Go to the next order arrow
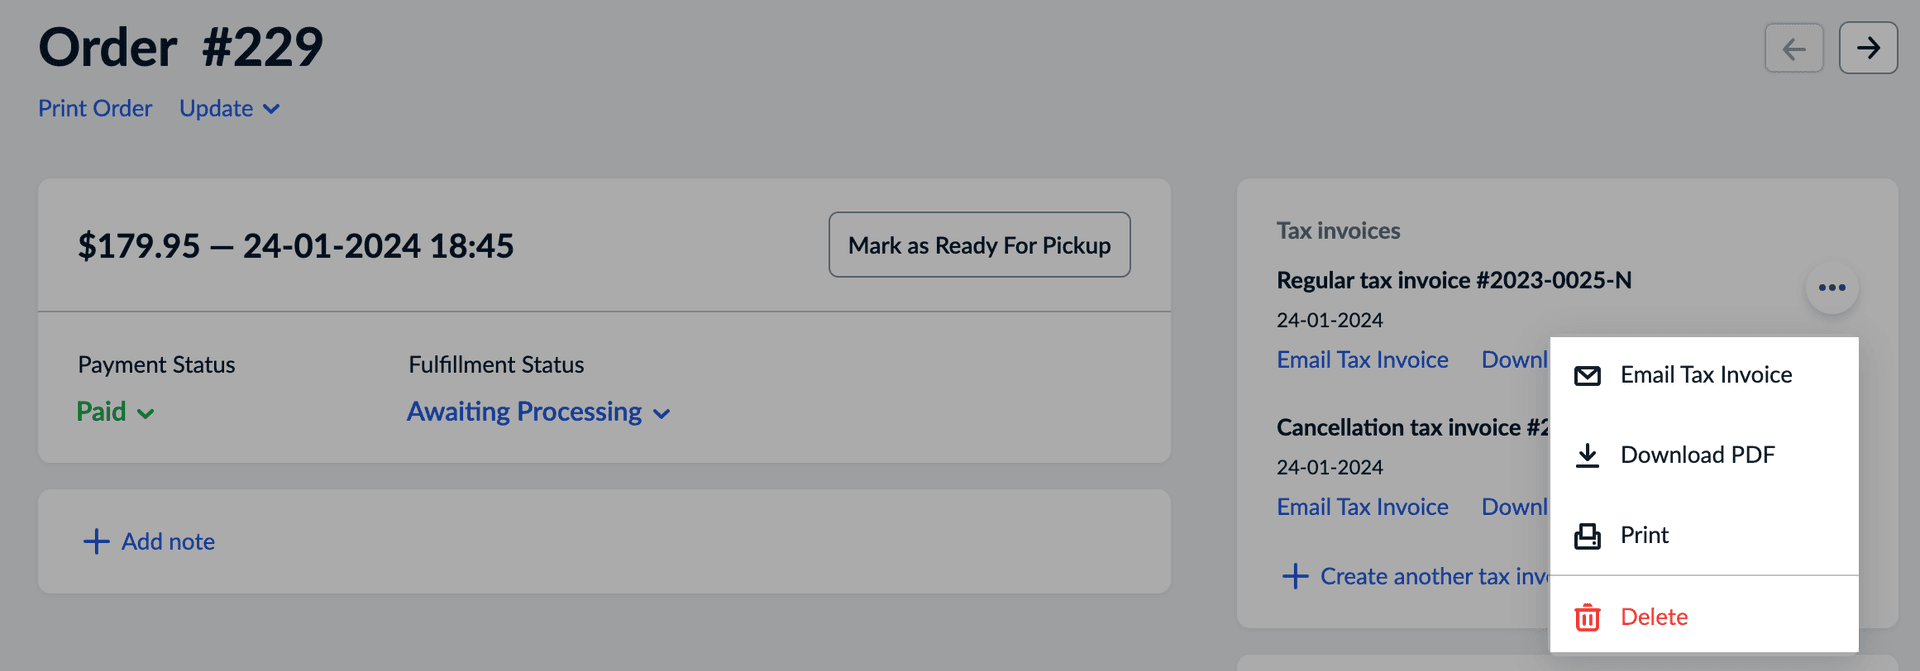 pos(1868,48)
